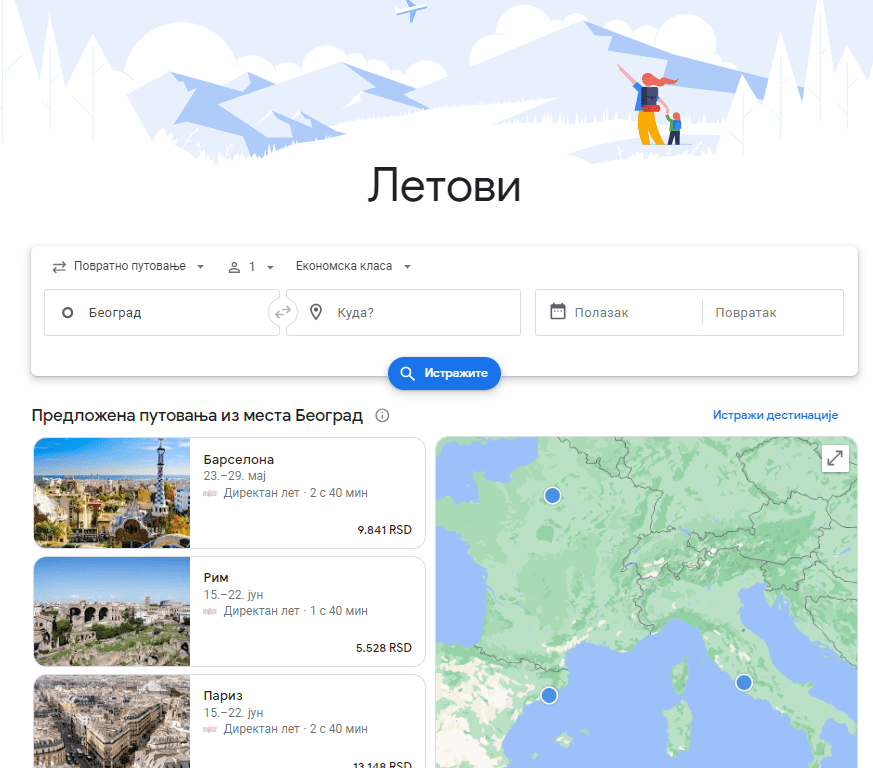Click the origin circle icon beside Београд
Screen dimensions: 873x768
67,312
